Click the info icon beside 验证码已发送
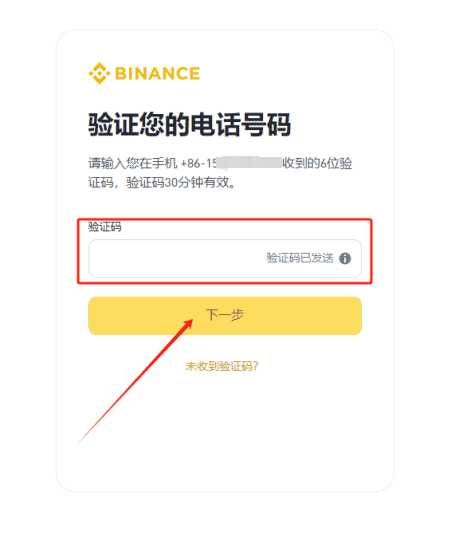Image resolution: width=456 pixels, height=540 pixels. pyautogui.click(x=345, y=258)
